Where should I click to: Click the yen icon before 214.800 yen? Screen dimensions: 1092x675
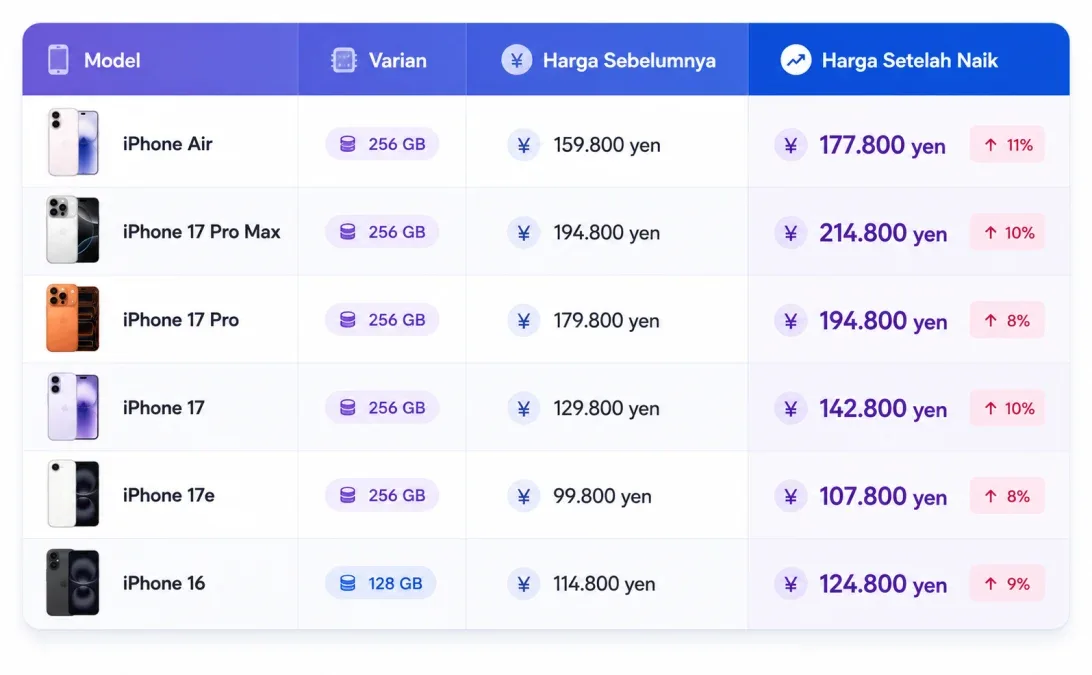790,233
